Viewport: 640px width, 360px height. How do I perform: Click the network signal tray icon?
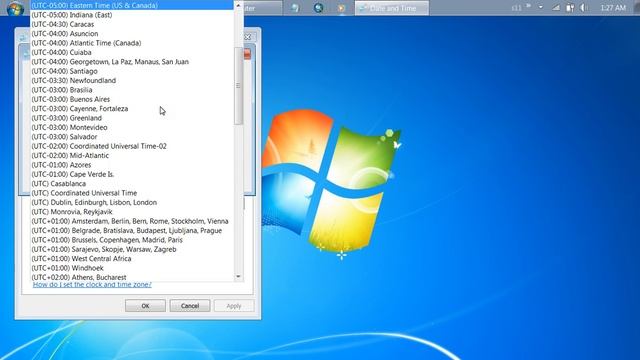[556, 7]
